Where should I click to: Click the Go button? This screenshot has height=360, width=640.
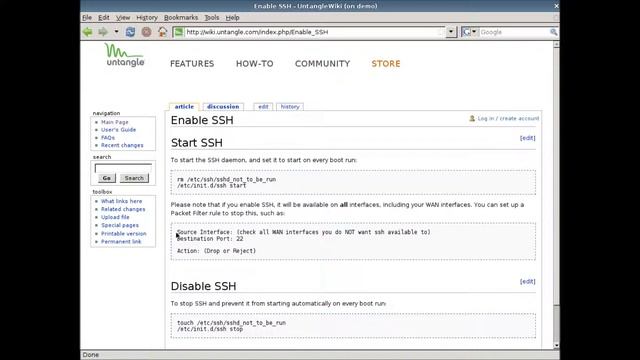pyautogui.click(x=107, y=178)
